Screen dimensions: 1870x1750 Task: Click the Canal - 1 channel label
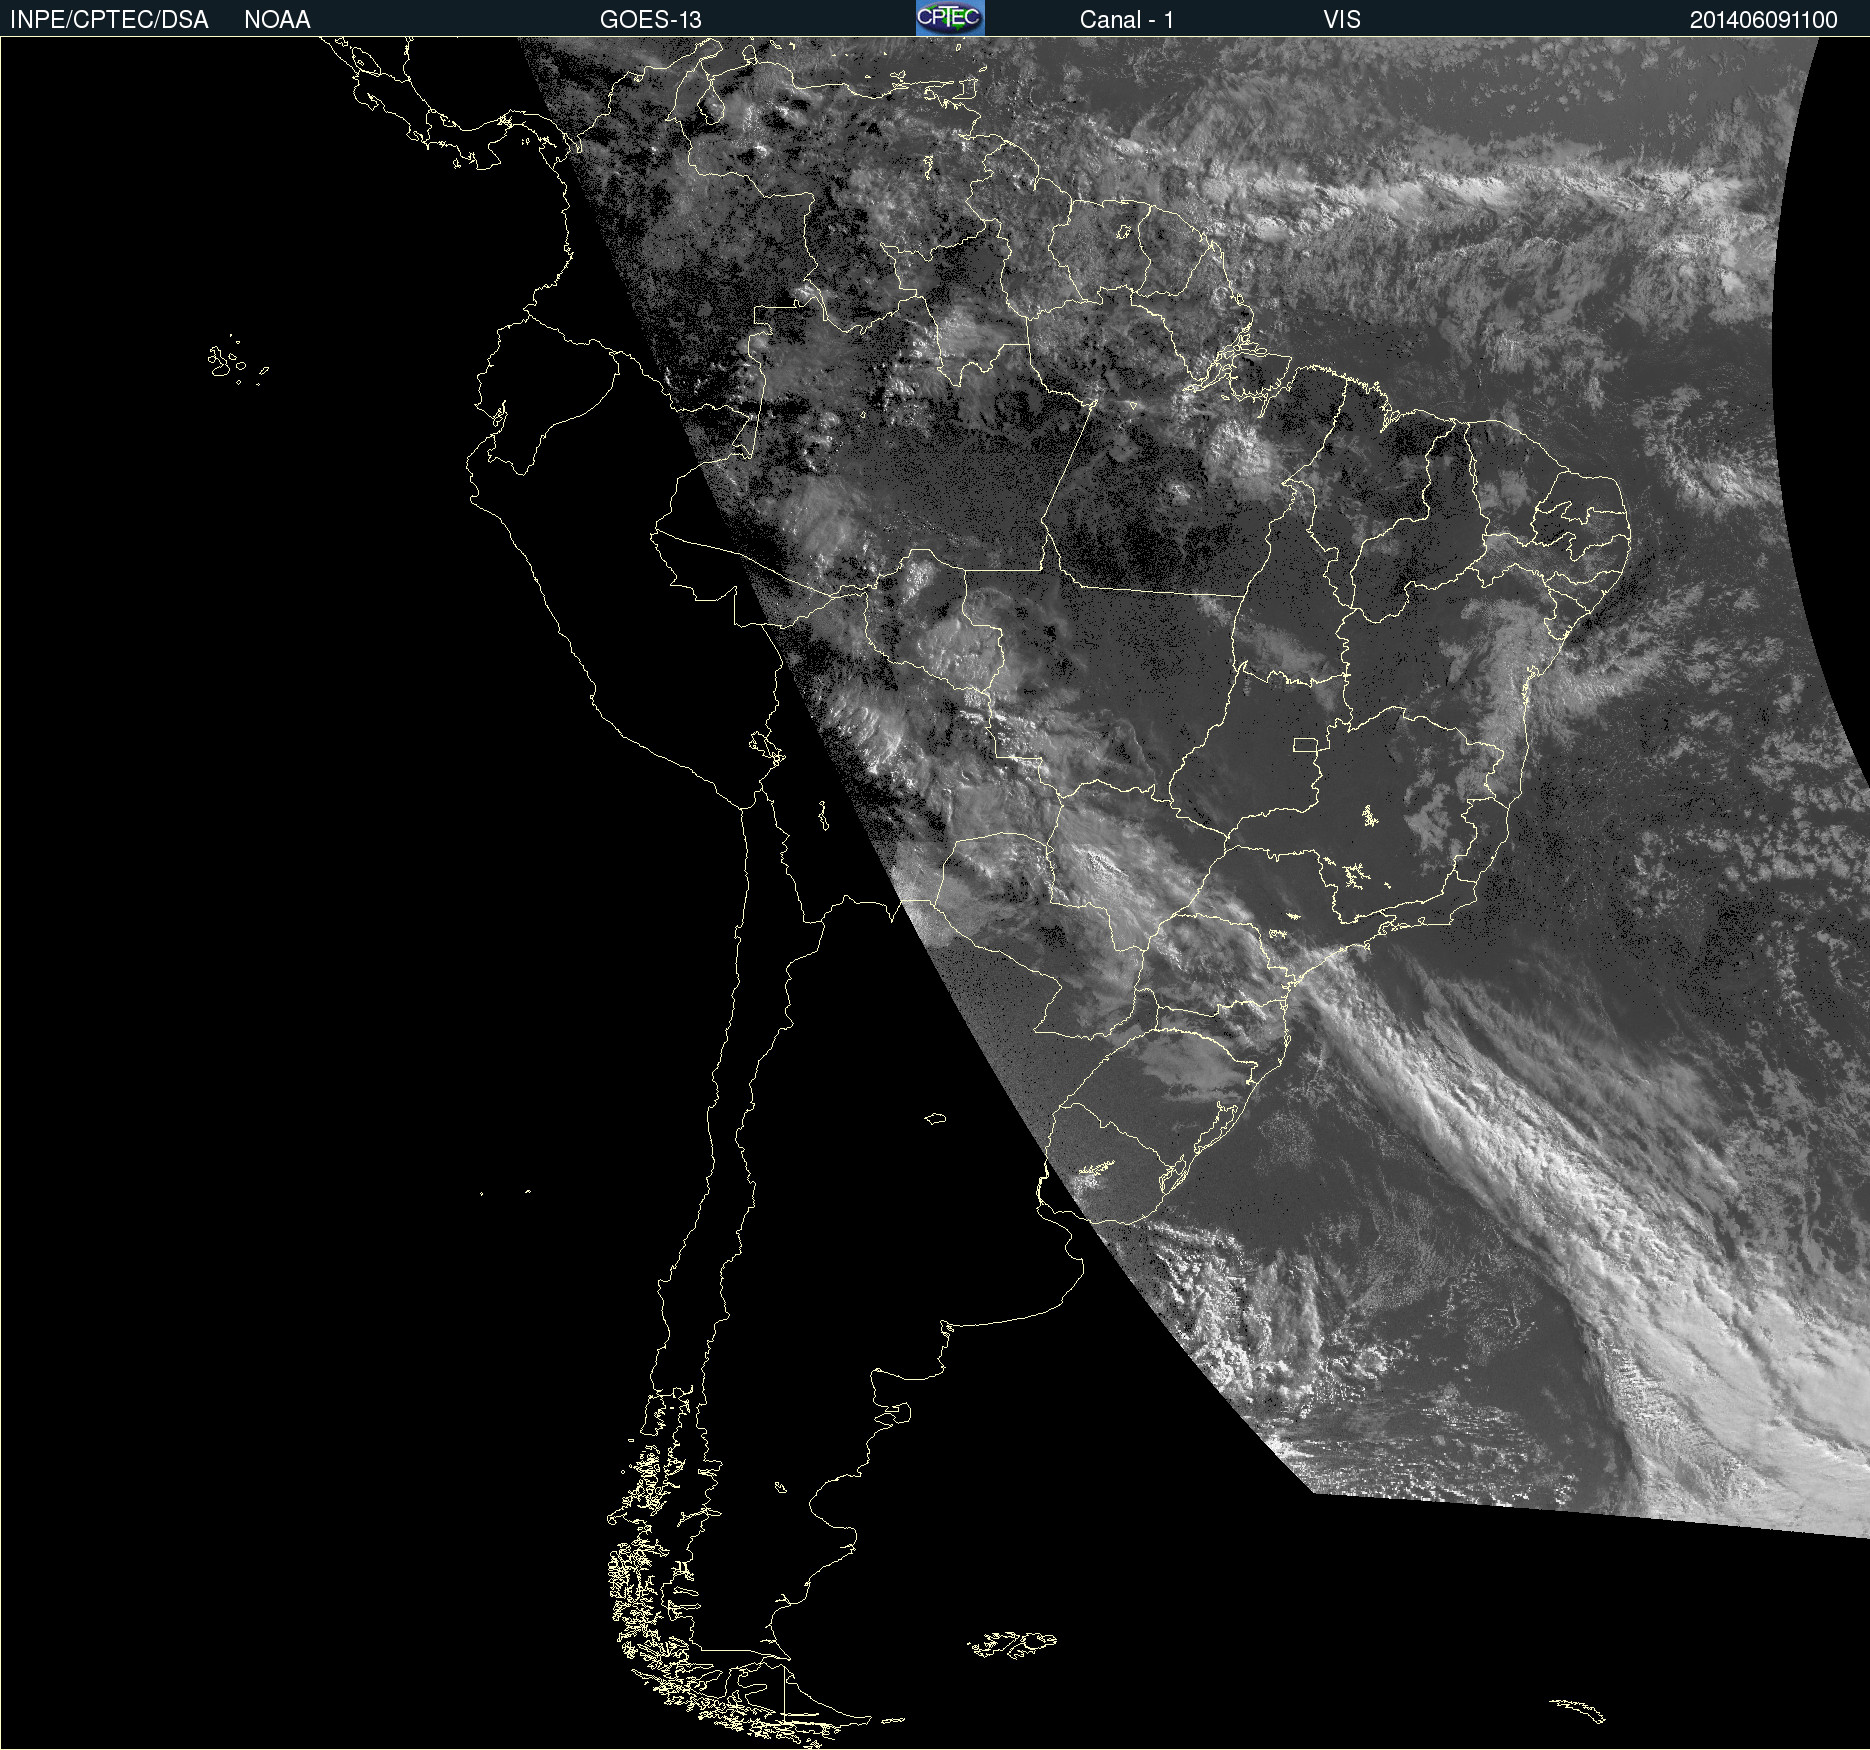point(1126,20)
